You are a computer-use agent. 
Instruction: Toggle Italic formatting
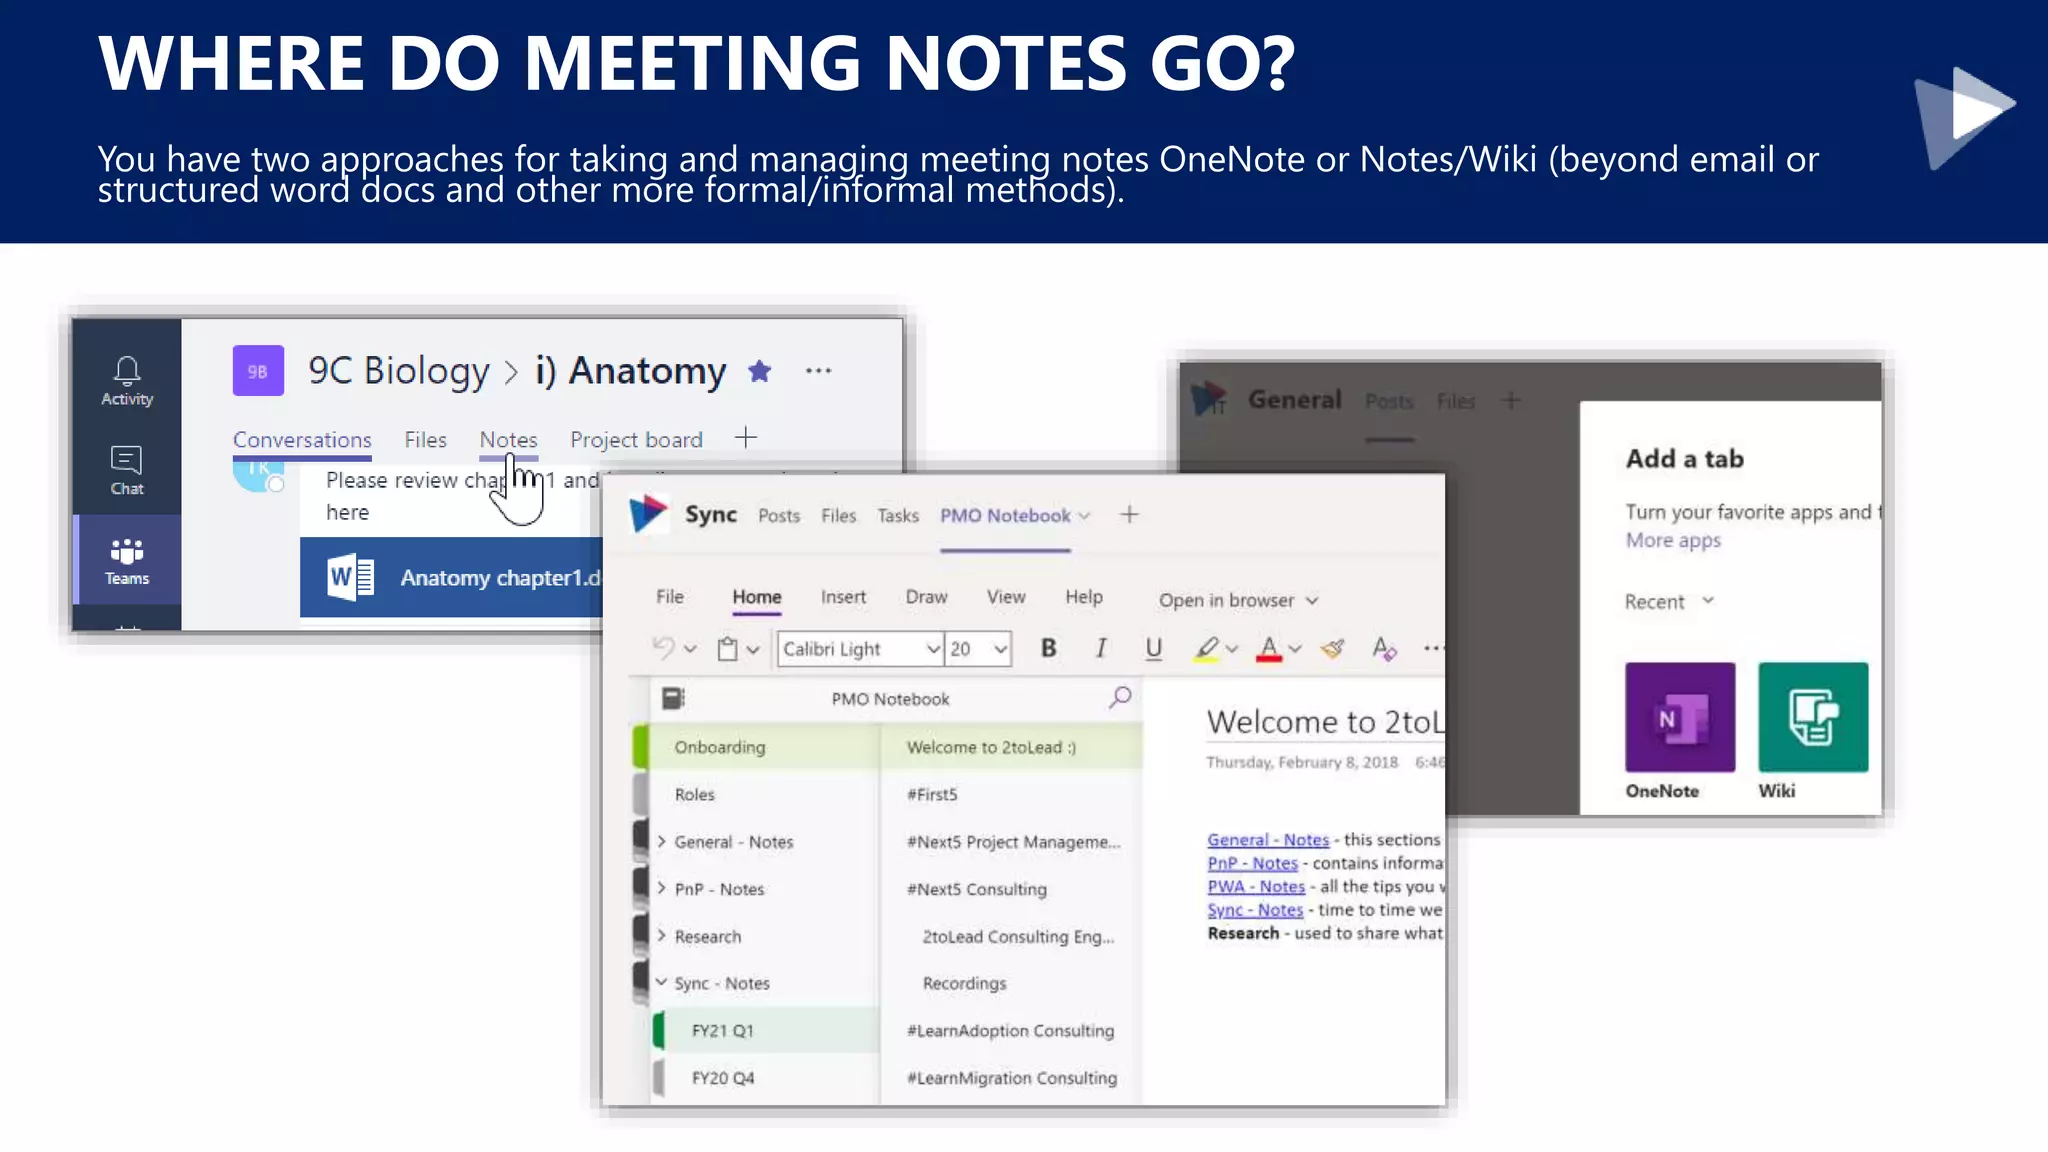1101,649
